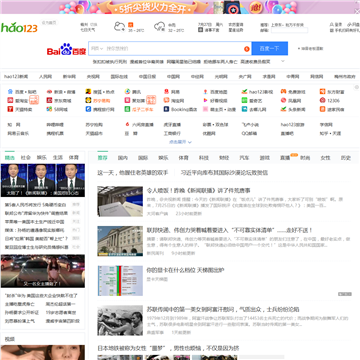Open the building photo thumbnail for 联邦快递 article
The width and height of the screenshot is (360, 360).
[x=120, y=241]
